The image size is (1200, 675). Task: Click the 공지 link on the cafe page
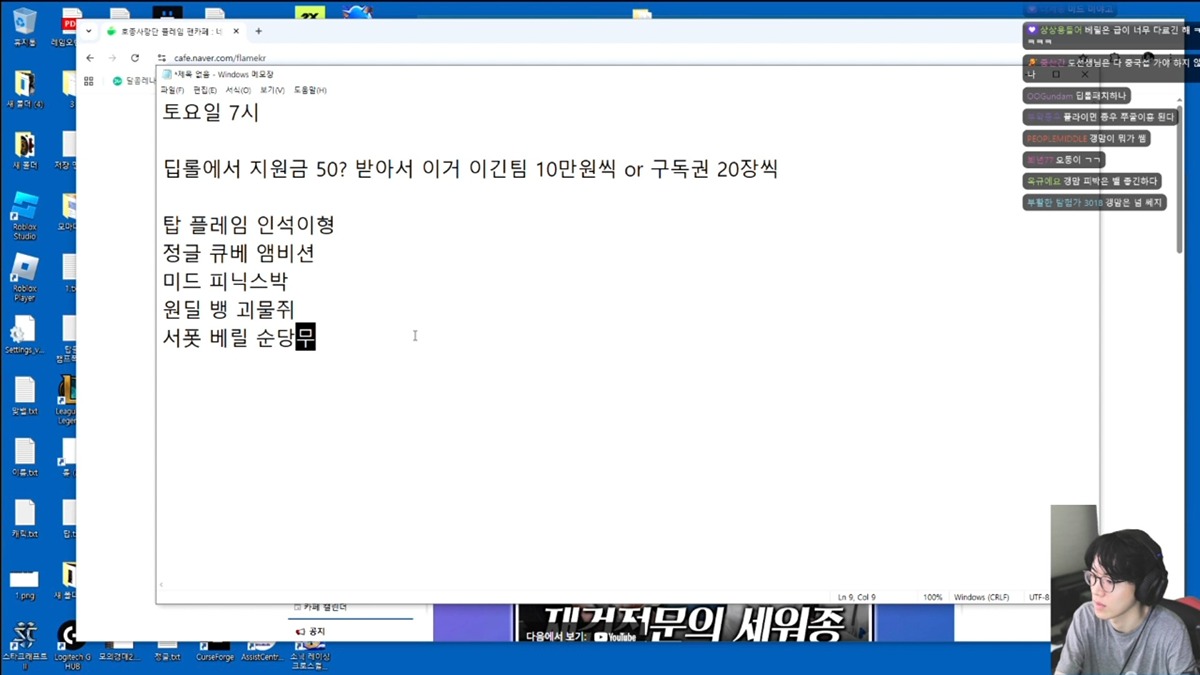point(316,632)
